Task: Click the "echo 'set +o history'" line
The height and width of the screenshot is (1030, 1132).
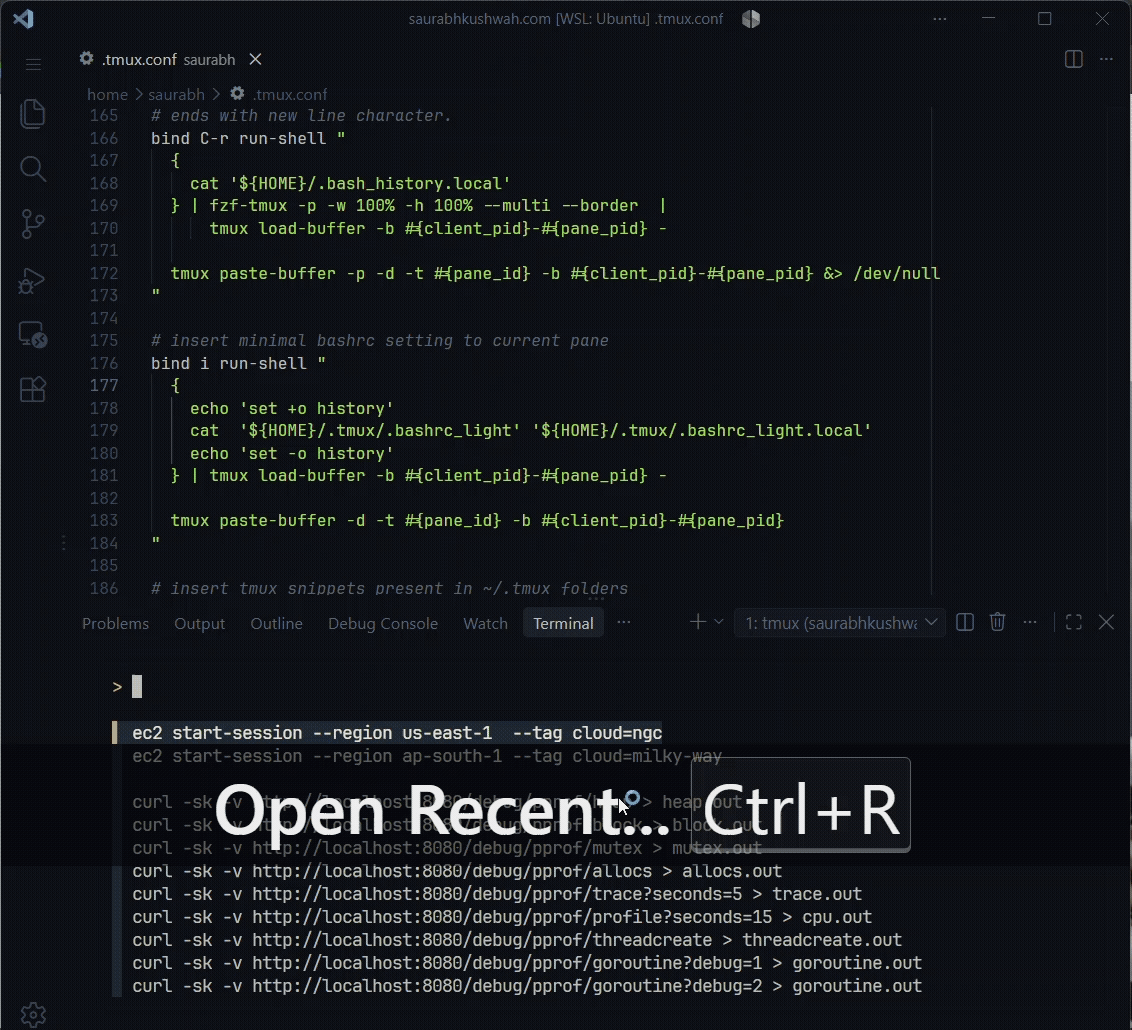Action: pos(292,409)
